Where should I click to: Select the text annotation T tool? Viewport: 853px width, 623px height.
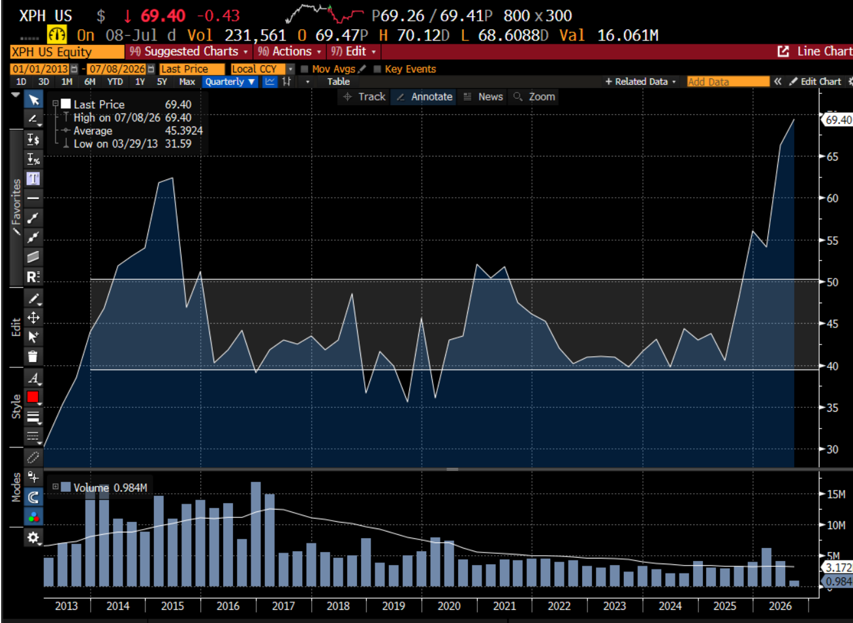pyautogui.click(x=33, y=178)
